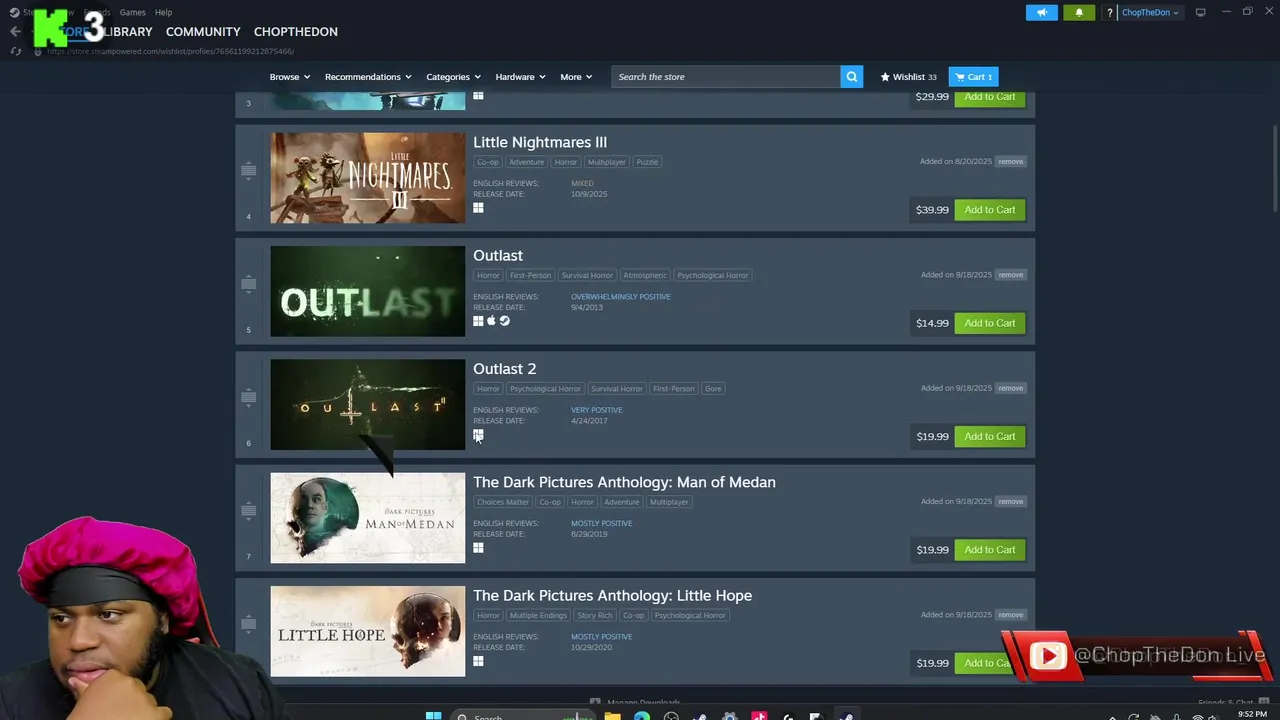Open the announcements megaphone button
The image size is (1280, 720).
1041,12
